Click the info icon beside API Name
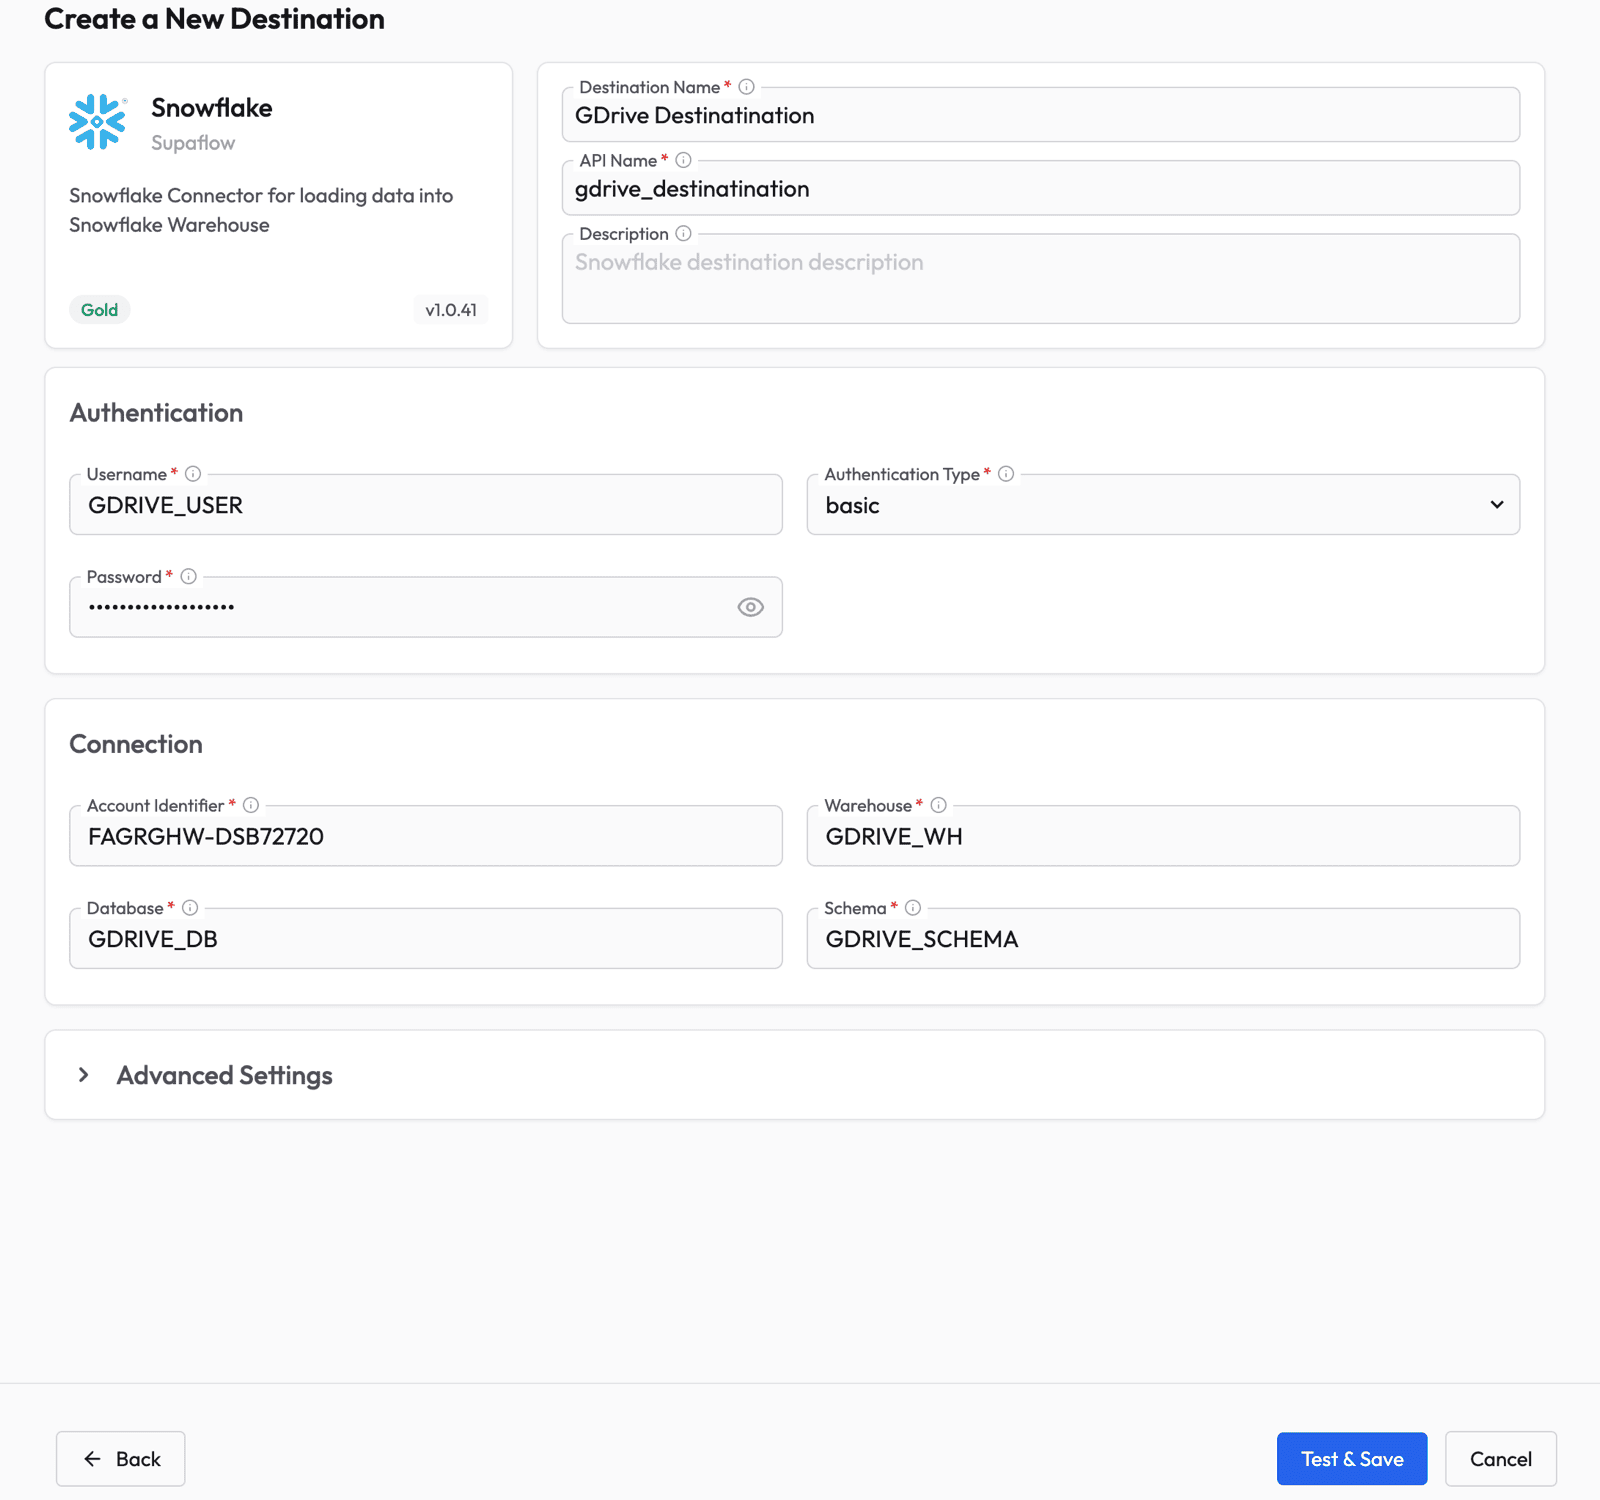This screenshot has width=1600, height=1500. click(683, 161)
